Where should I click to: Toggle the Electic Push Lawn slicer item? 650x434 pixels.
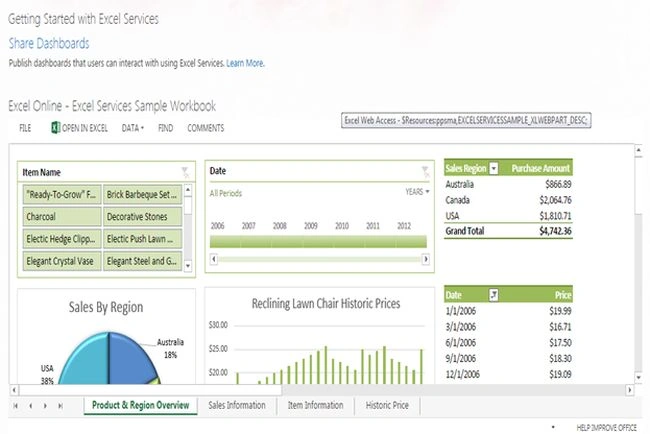tap(143, 239)
